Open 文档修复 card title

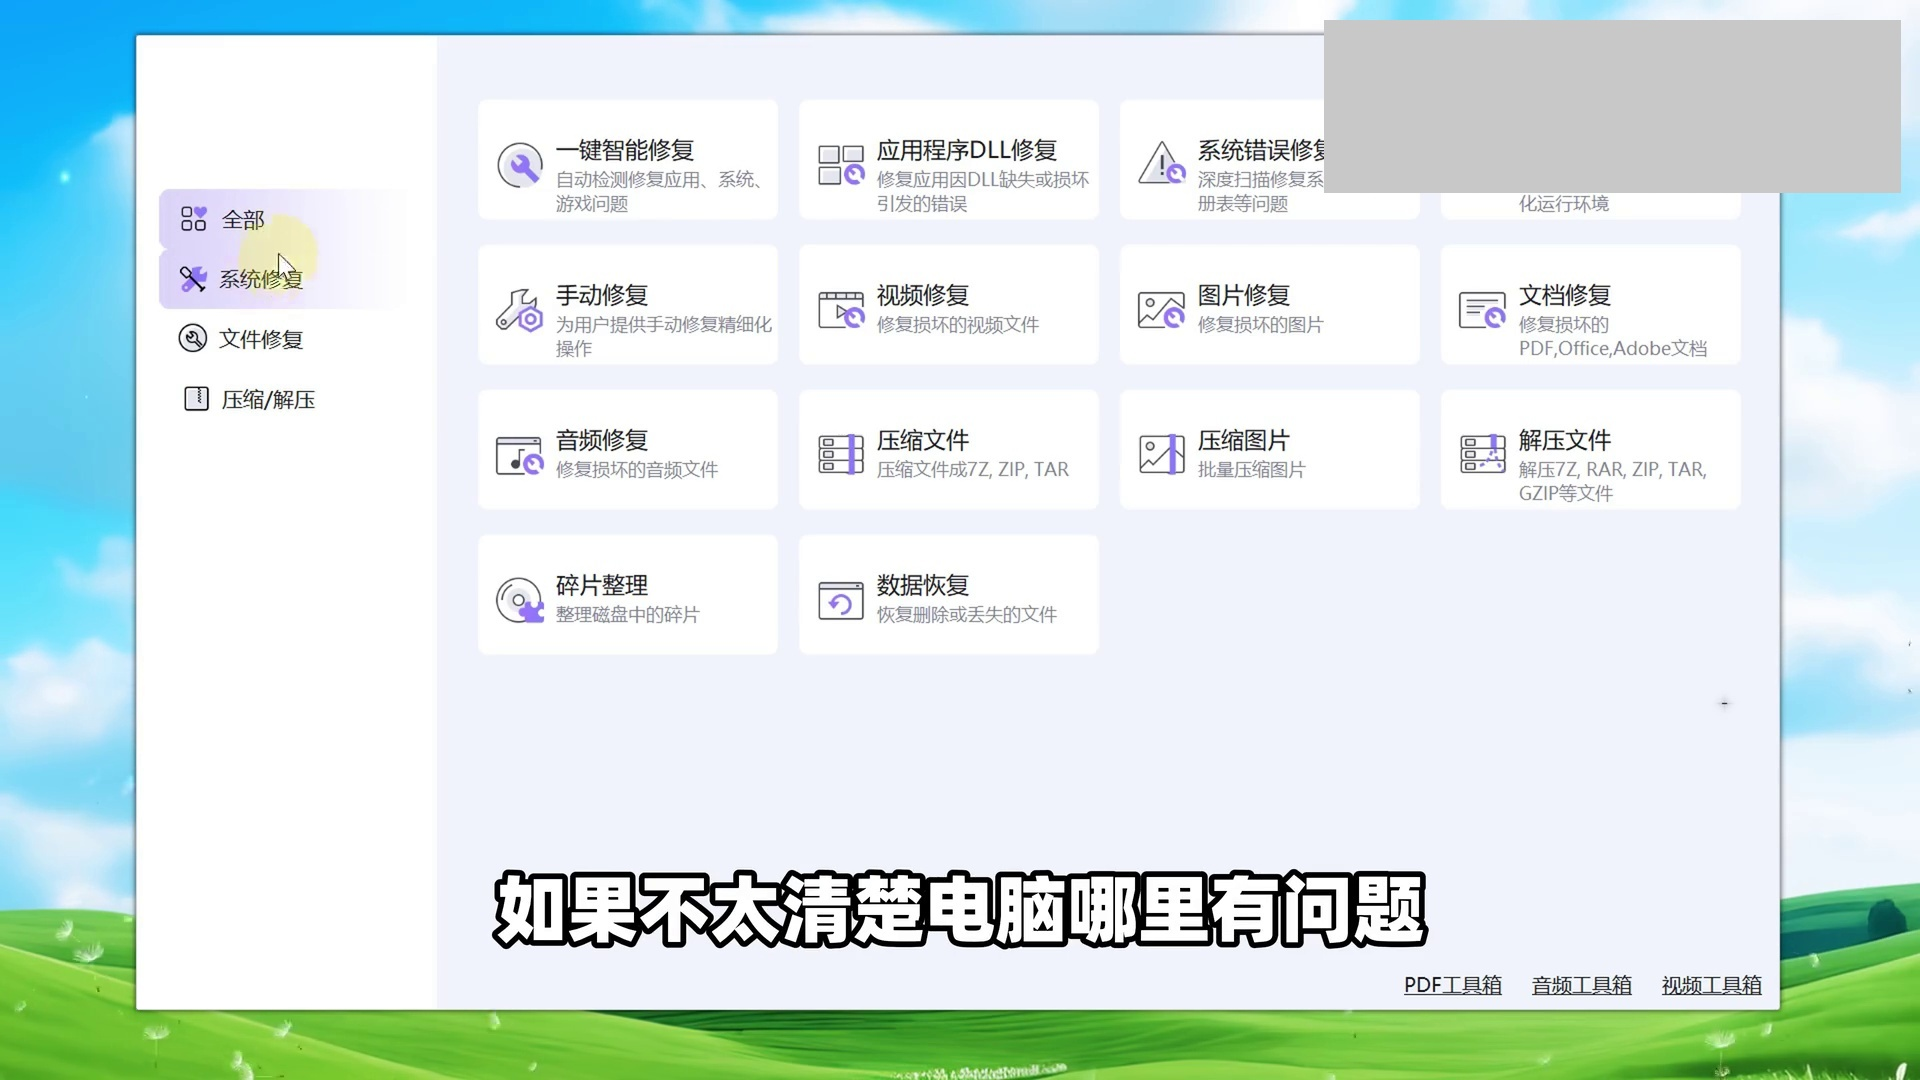pos(1565,295)
